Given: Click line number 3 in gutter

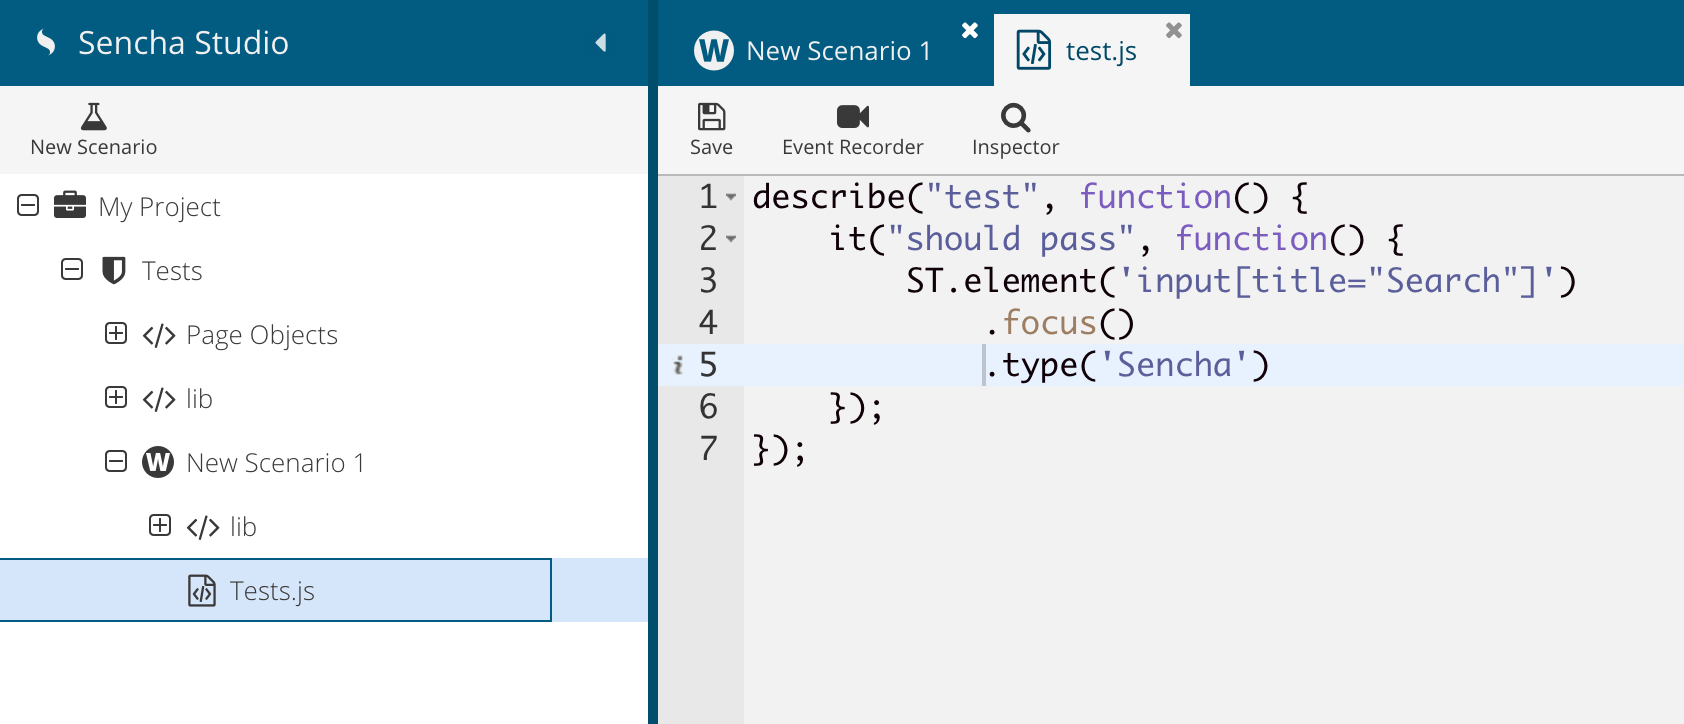Looking at the screenshot, I should 708,281.
